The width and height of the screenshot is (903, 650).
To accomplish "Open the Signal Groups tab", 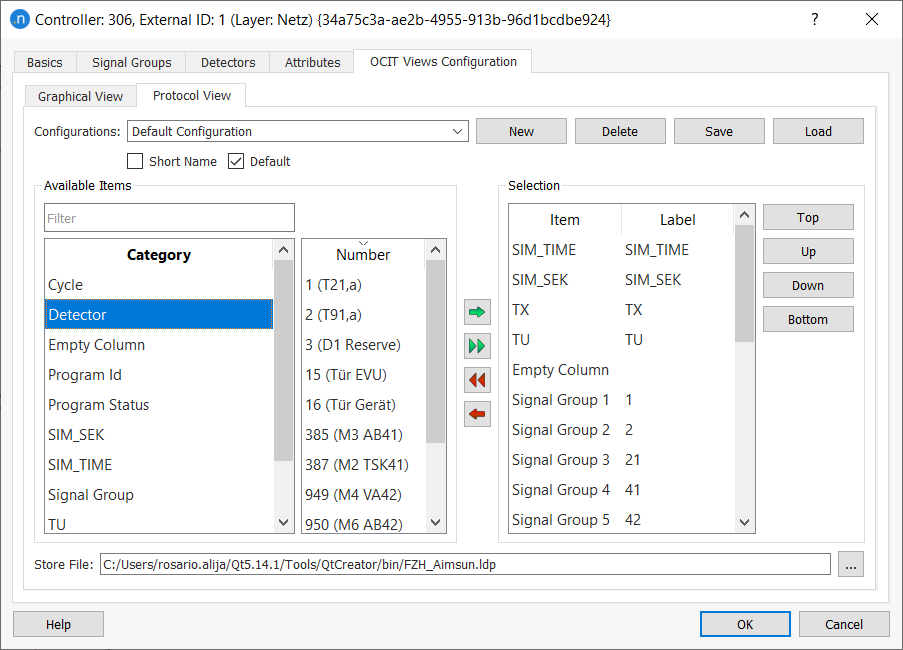I will tap(131, 62).
